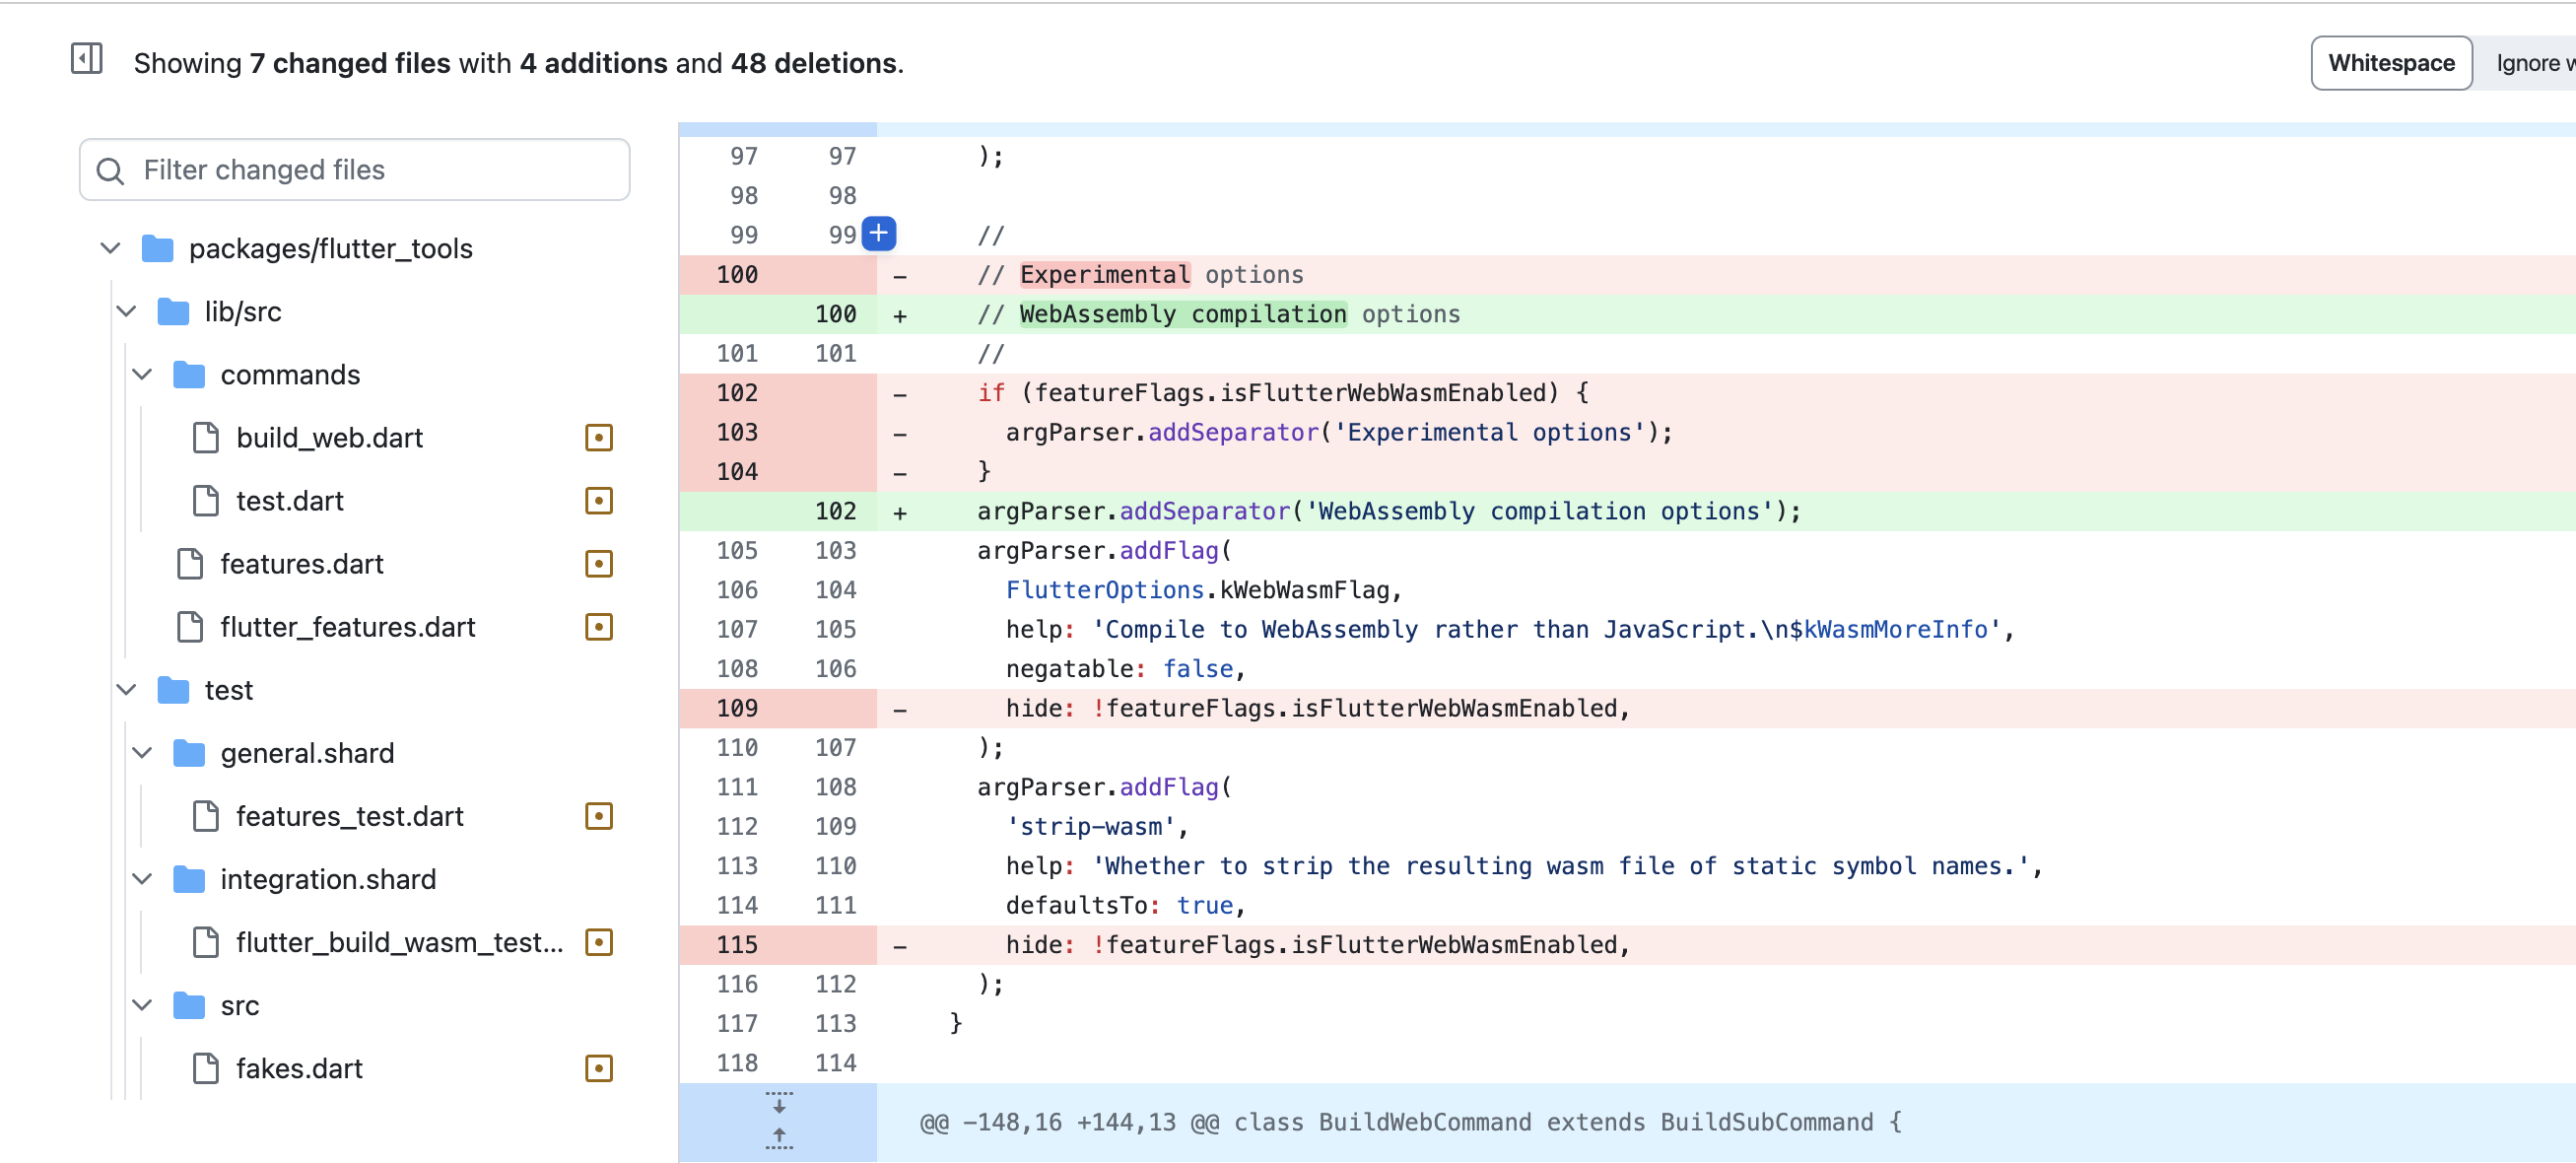
Task: Click the file icon next to test.dart
Action: [206, 501]
